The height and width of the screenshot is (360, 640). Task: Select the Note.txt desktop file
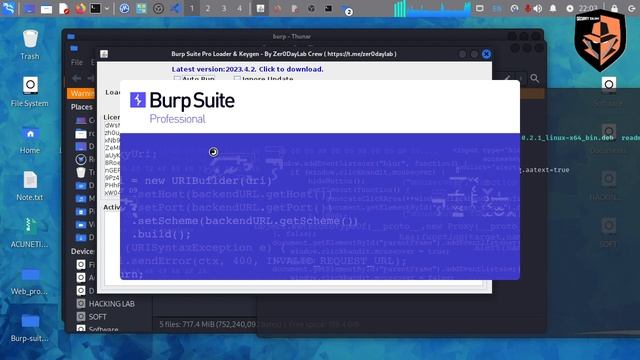tap(30, 186)
